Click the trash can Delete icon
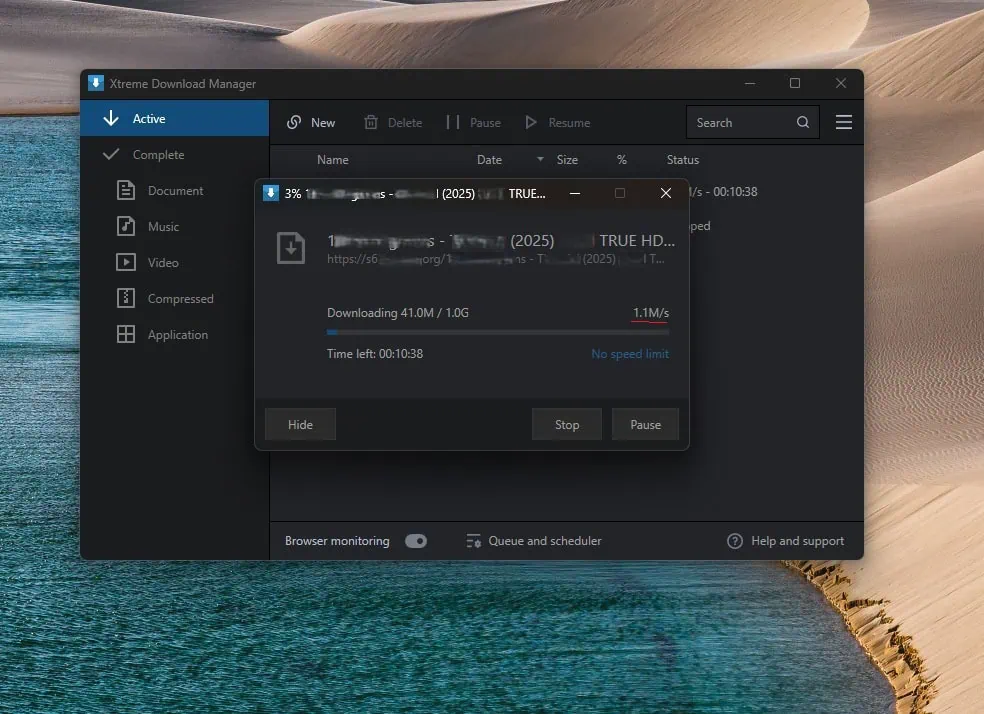This screenshot has width=984, height=714. 371,122
